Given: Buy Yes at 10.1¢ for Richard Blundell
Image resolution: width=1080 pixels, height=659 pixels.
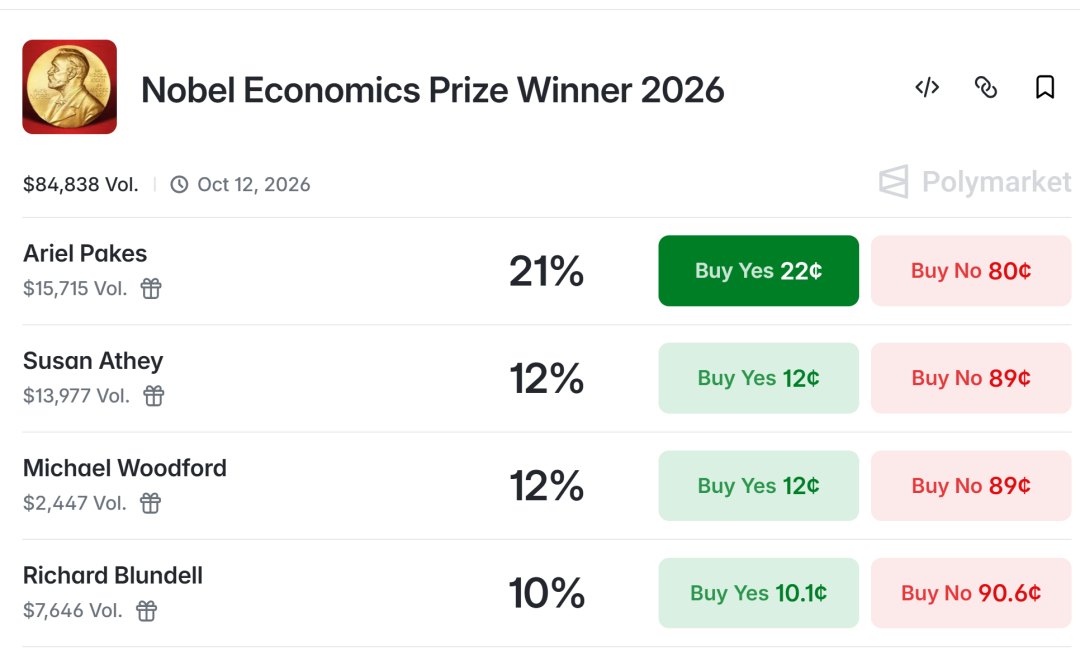Looking at the screenshot, I should (758, 593).
